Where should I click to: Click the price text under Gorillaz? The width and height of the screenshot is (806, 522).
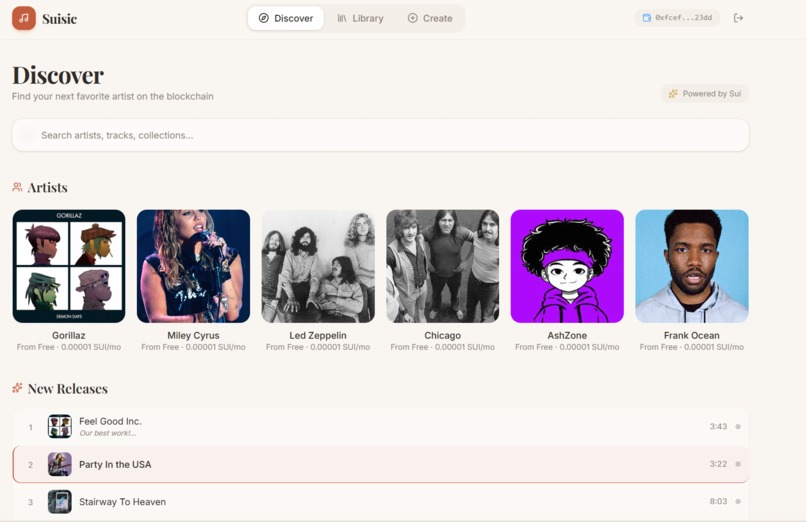point(69,347)
